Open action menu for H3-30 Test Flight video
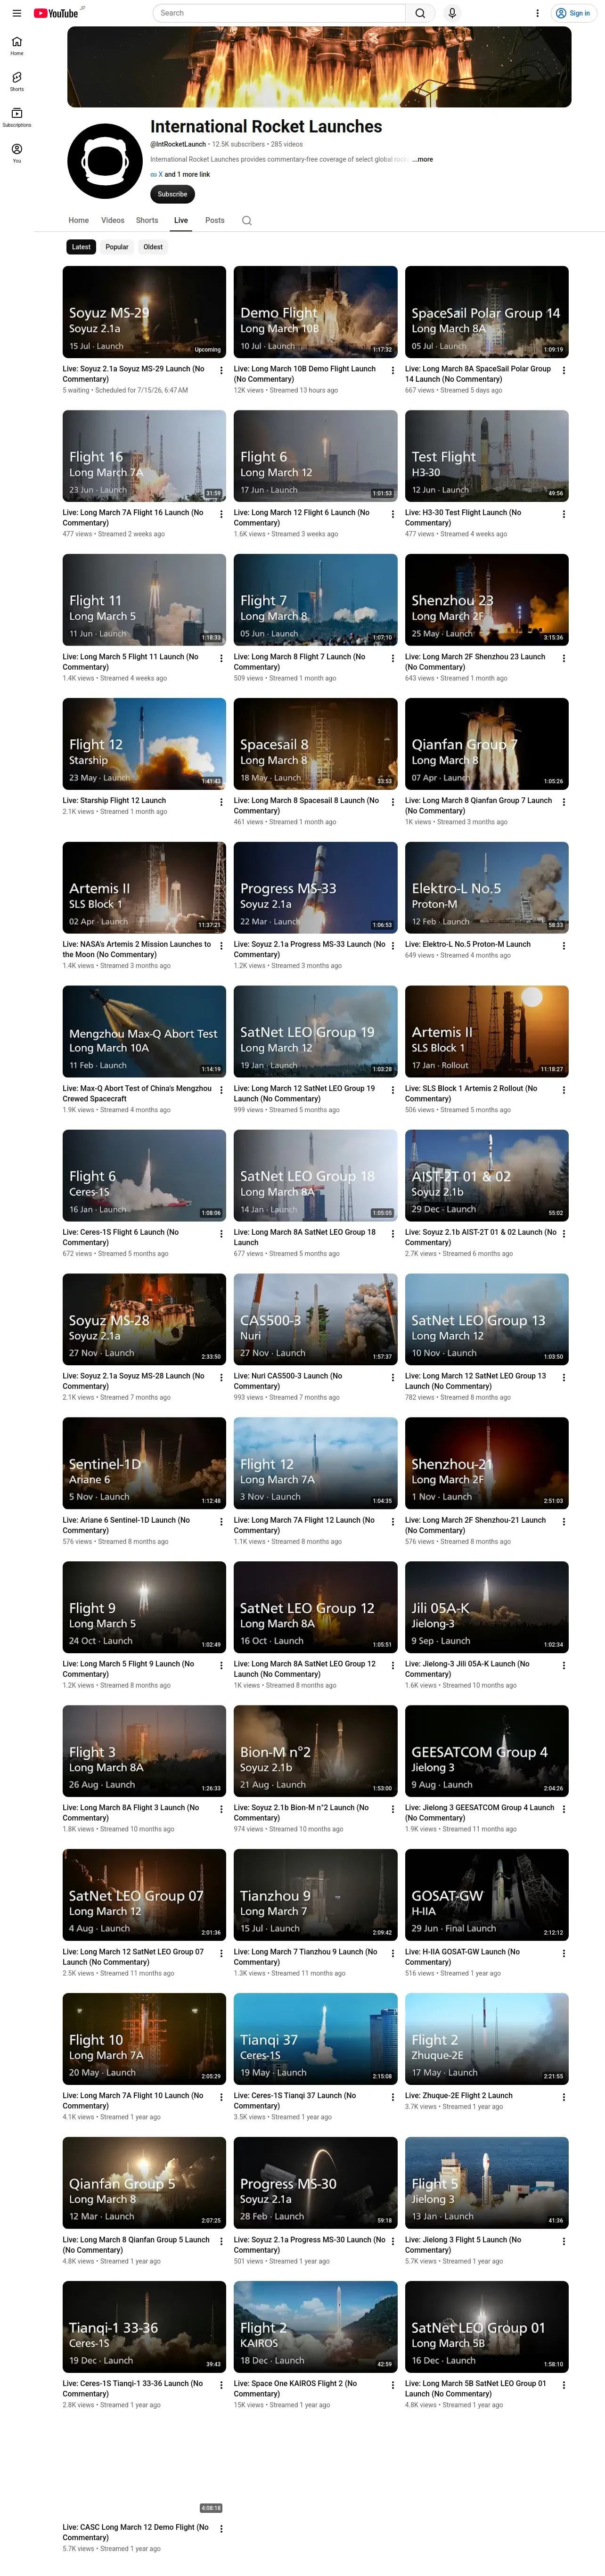 (563, 514)
